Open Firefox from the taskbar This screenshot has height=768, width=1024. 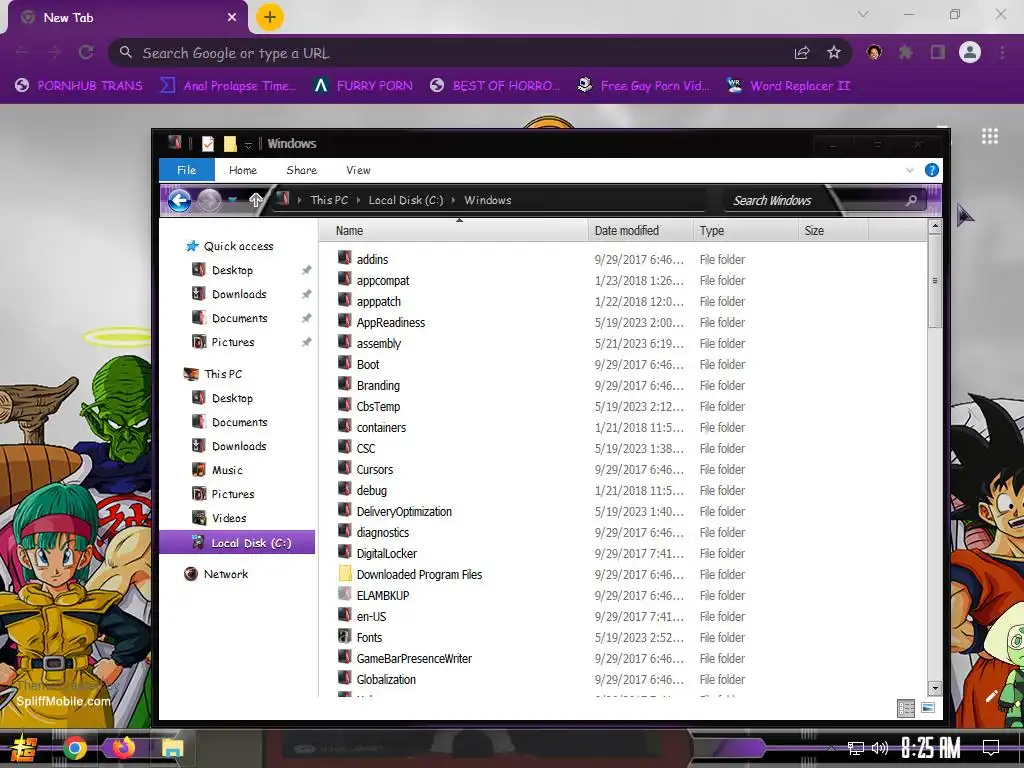[123, 748]
